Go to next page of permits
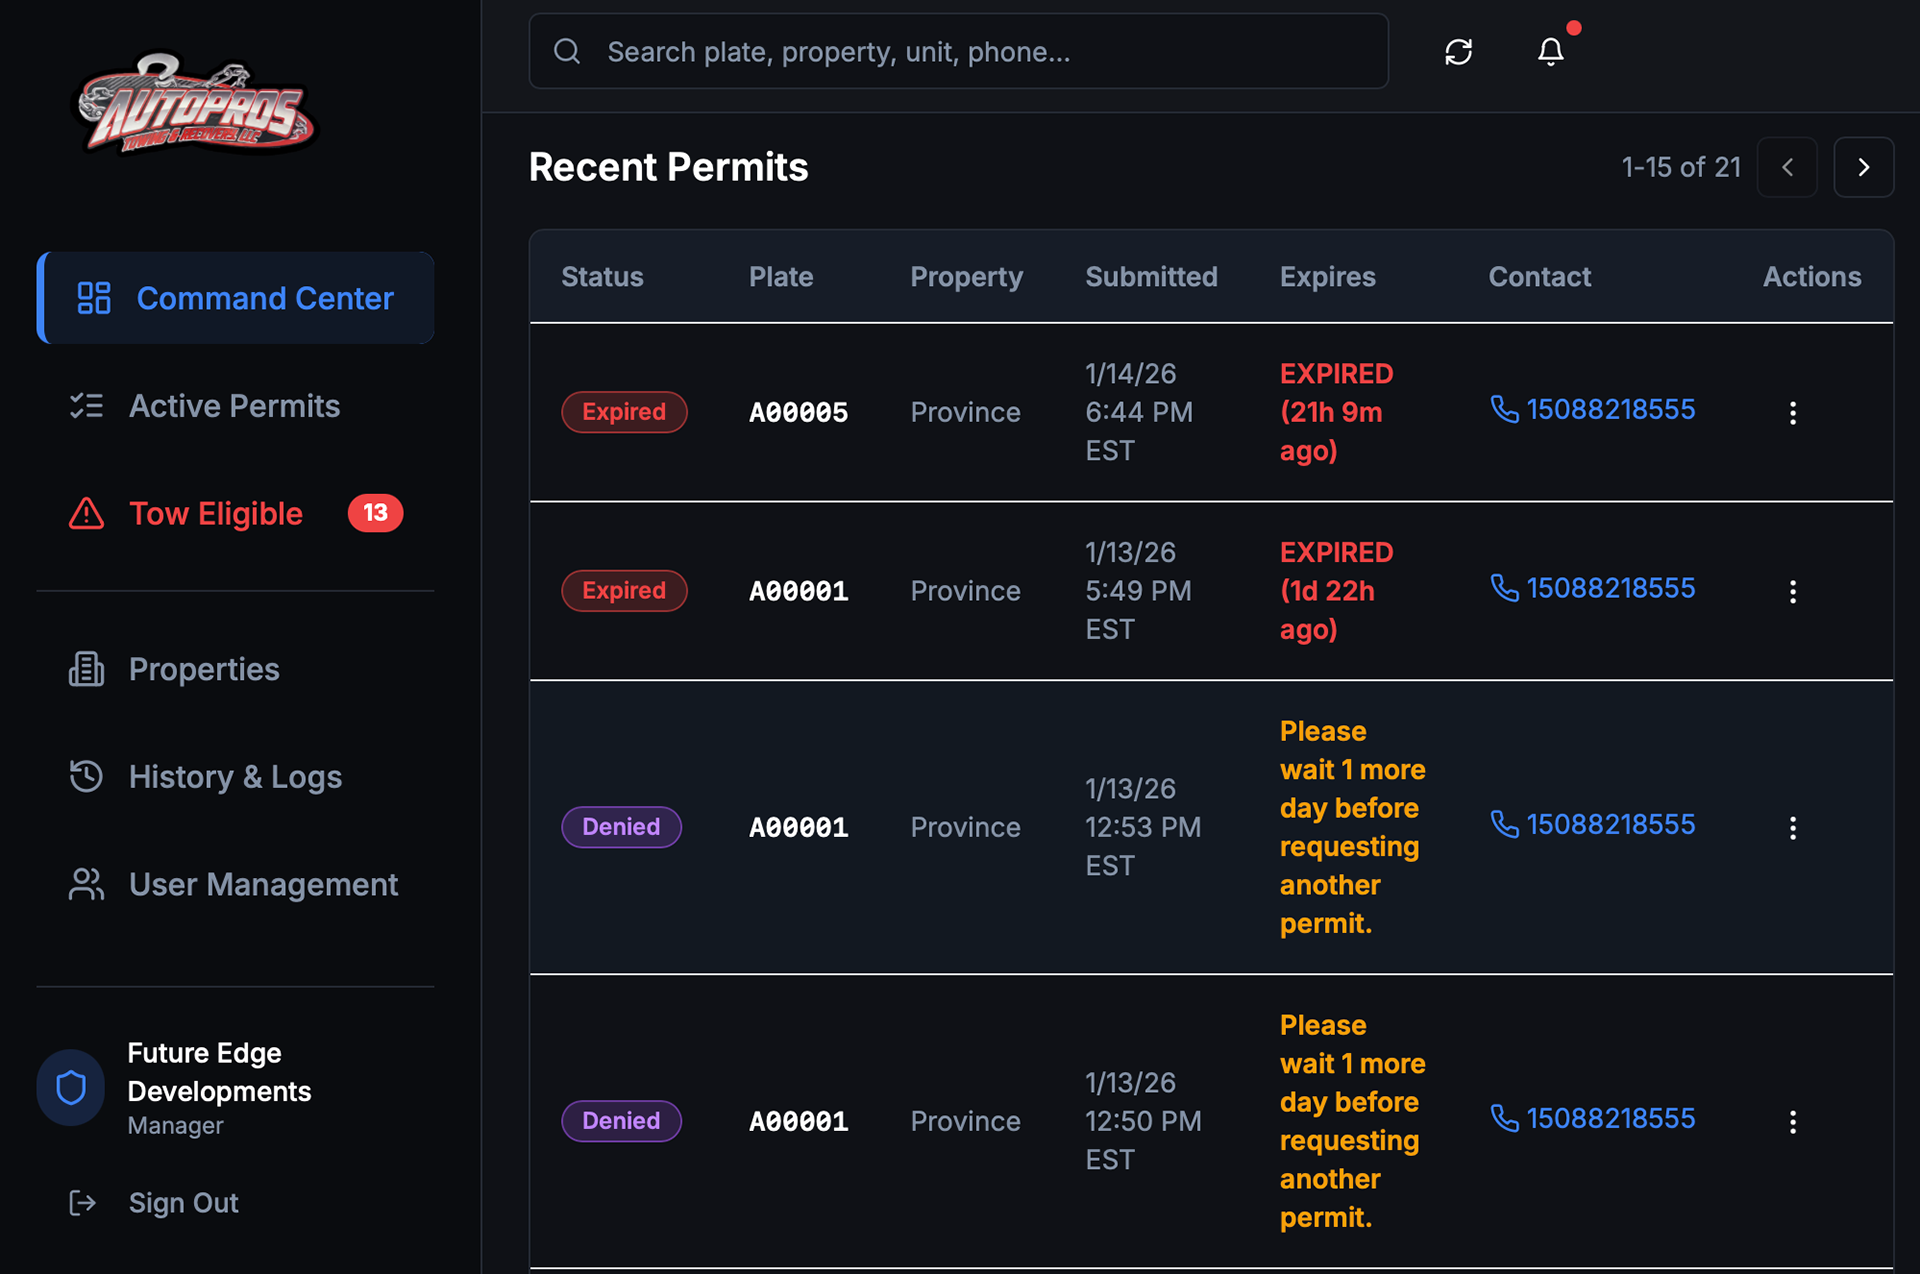The image size is (1920, 1274). (1863, 167)
